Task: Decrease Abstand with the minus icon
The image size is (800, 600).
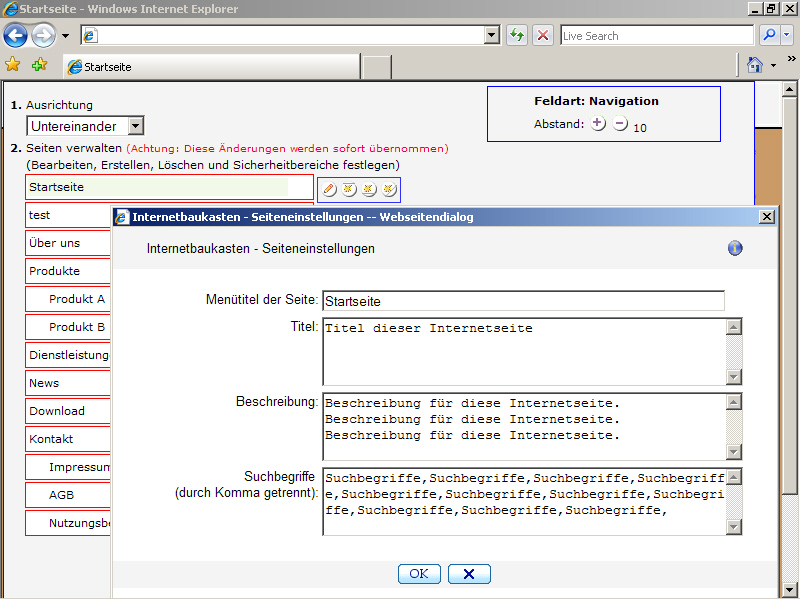Action: (x=620, y=124)
